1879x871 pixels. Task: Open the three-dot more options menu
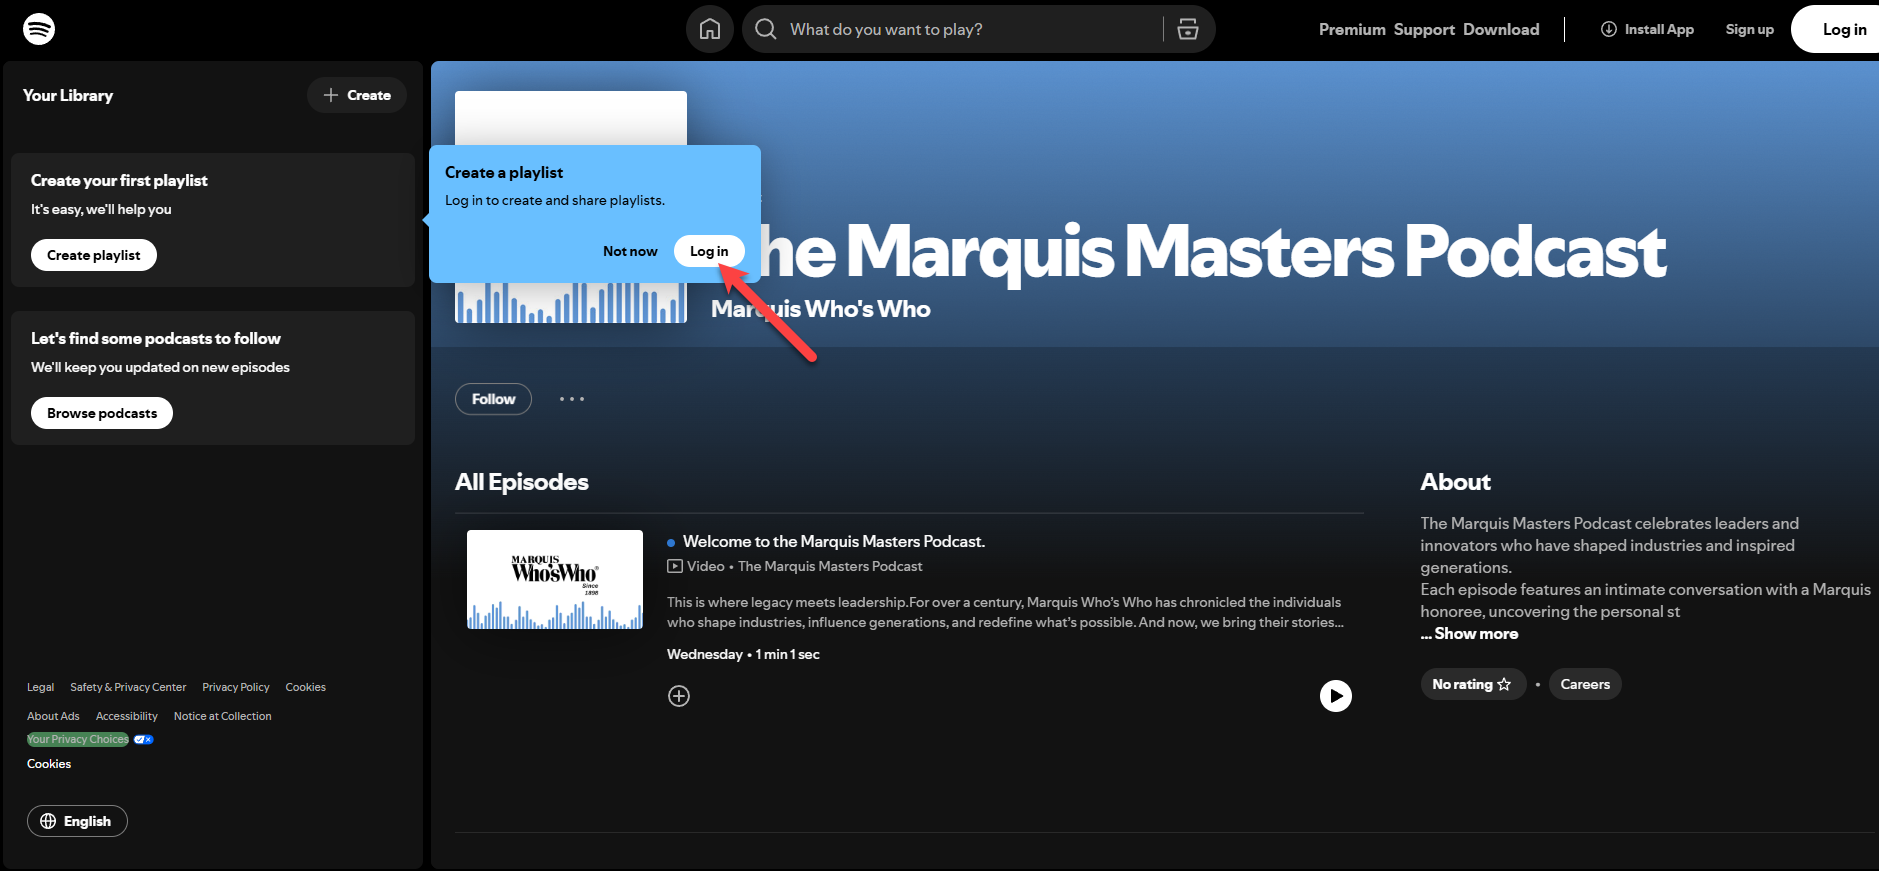(572, 399)
